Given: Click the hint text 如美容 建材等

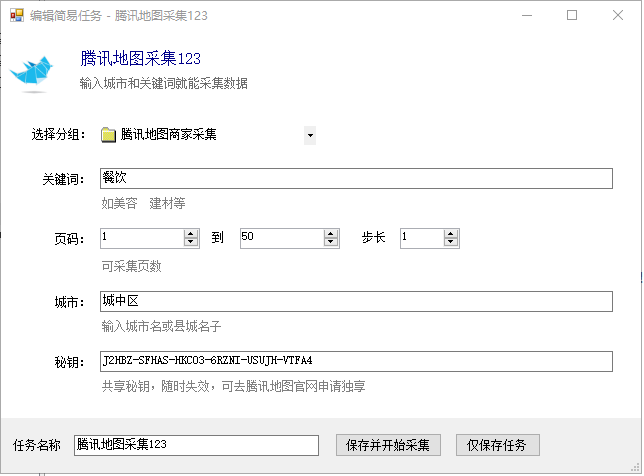Looking at the screenshot, I should pos(143,204).
